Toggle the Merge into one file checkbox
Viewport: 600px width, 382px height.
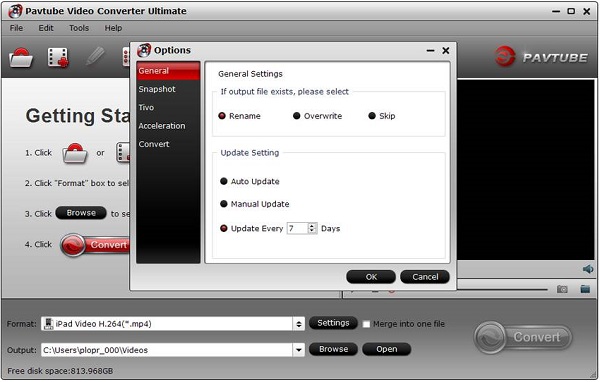point(366,324)
